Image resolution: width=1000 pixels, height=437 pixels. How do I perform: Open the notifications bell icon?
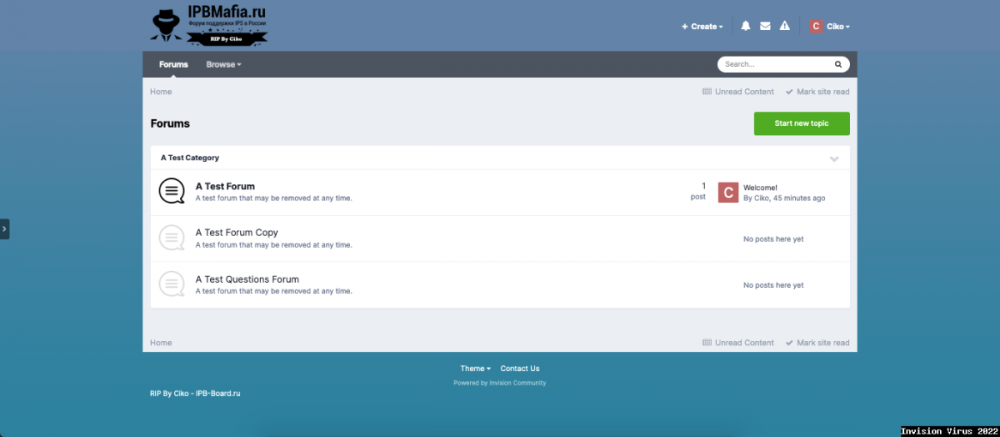[745, 26]
